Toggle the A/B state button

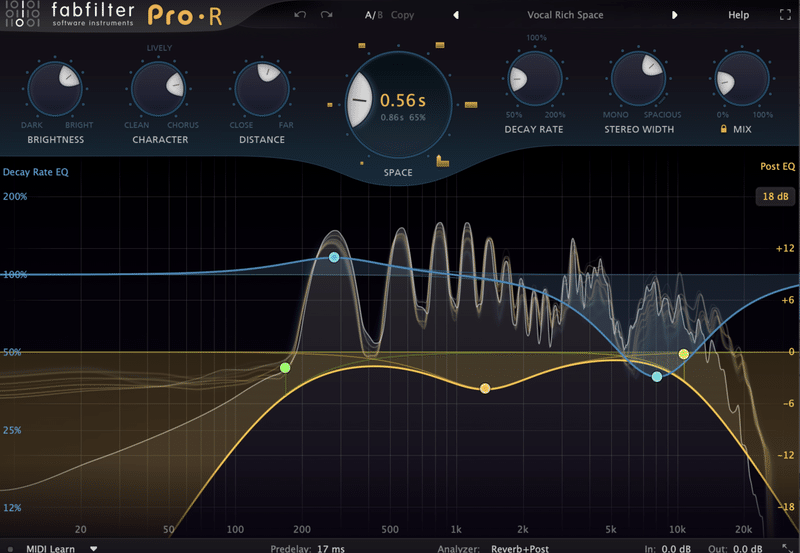point(373,15)
